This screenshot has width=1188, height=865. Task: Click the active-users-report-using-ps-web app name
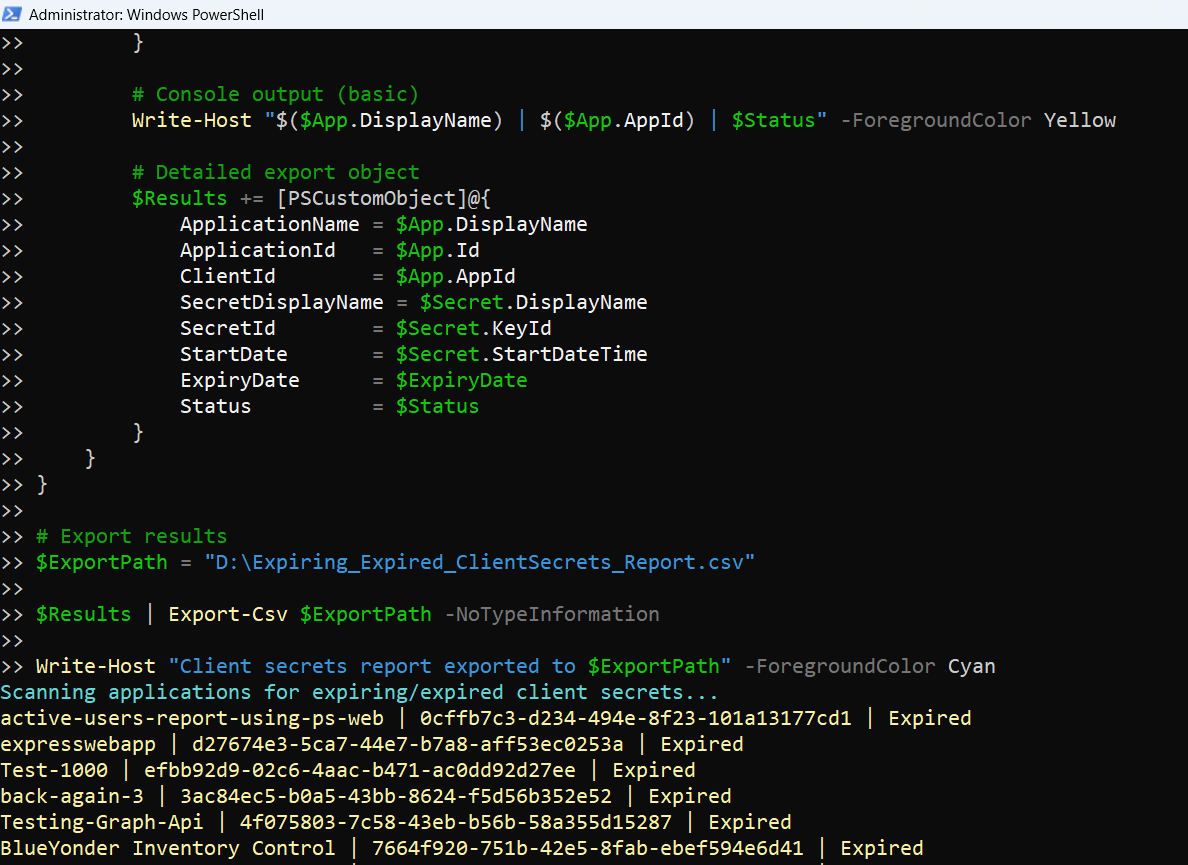pyautogui.click(x=191, y=718)
